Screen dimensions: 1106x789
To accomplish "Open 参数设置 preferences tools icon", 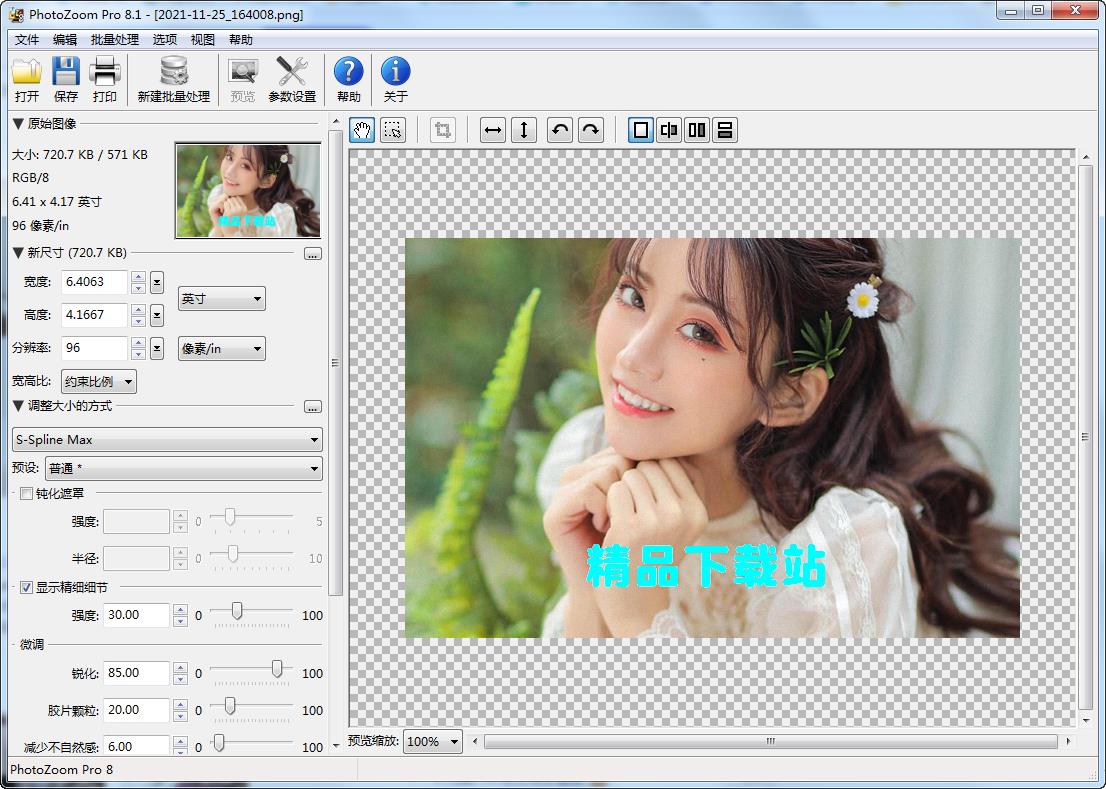I will click(x=292, y=72).
